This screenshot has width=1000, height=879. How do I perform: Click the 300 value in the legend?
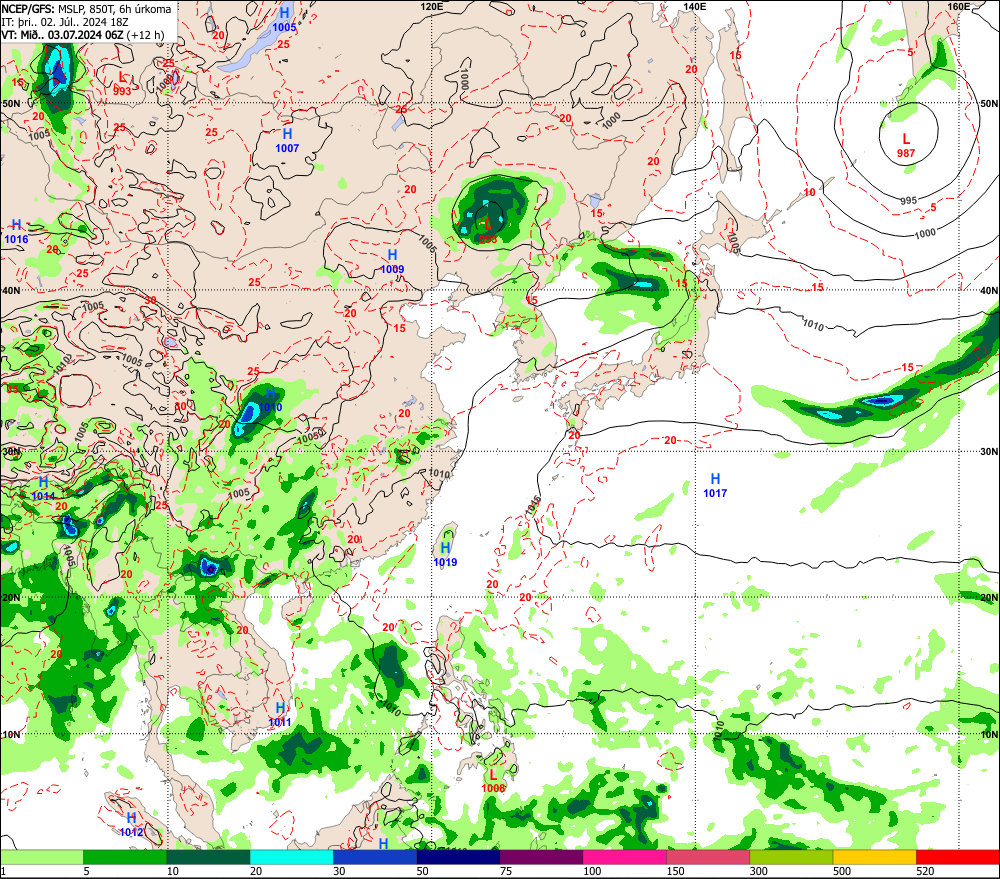coord(758,871)
